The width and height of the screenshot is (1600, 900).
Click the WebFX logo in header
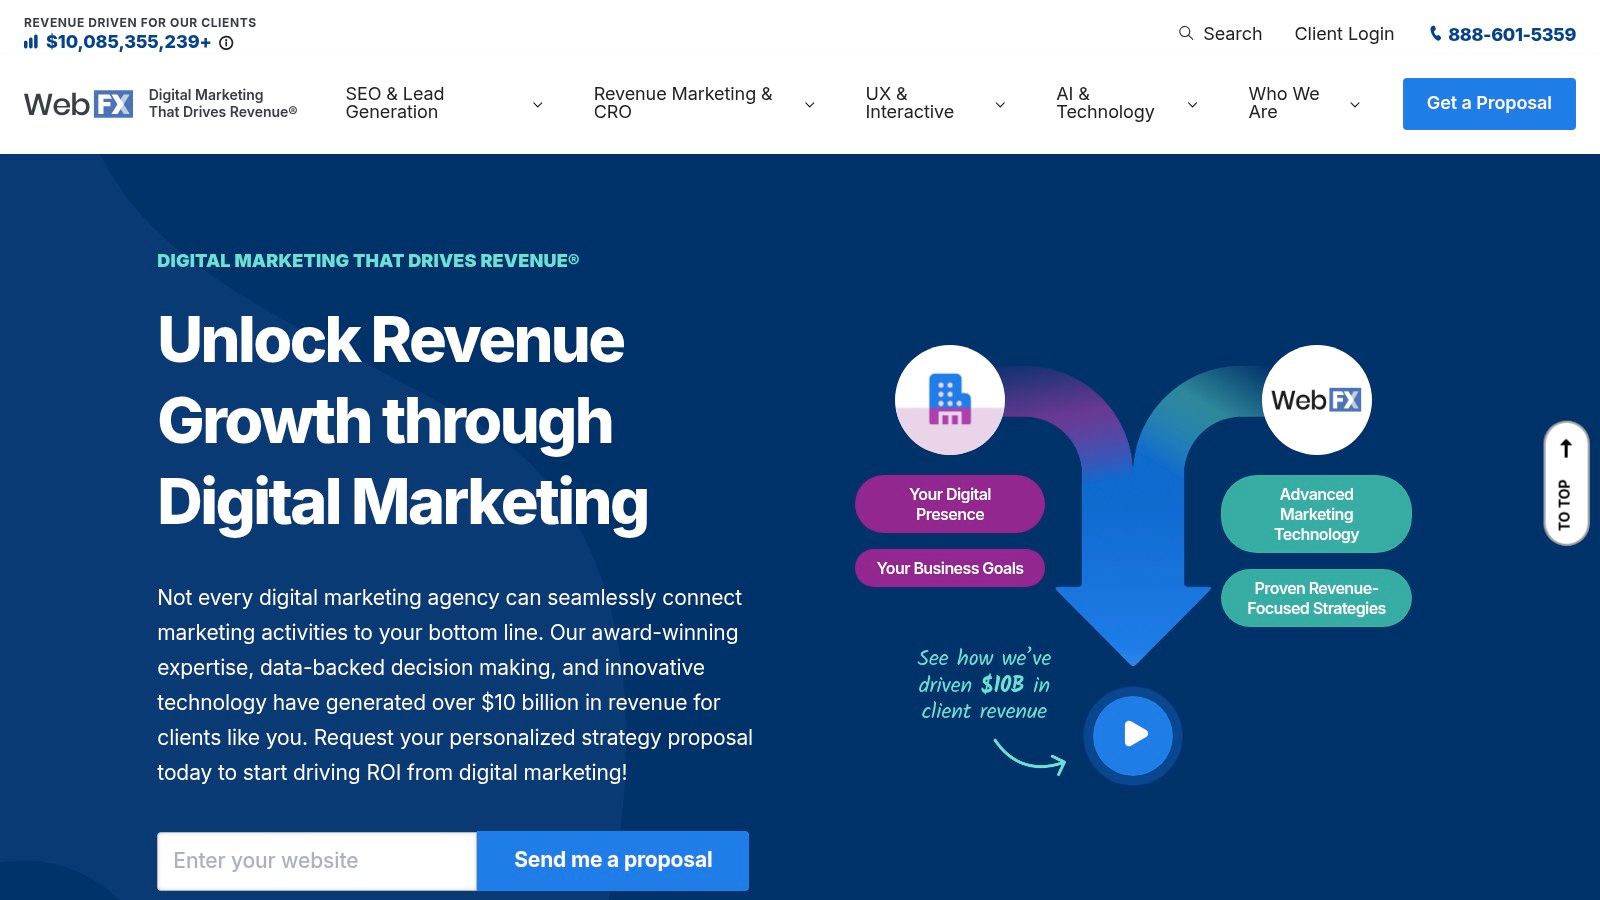click(x=78, y=104)
